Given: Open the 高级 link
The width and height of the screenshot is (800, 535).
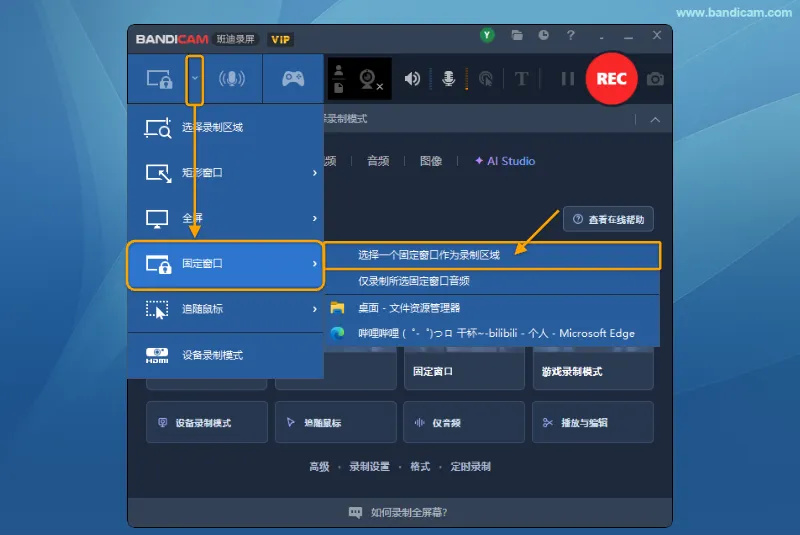Looking at the screenshot, I should point(319,467).
